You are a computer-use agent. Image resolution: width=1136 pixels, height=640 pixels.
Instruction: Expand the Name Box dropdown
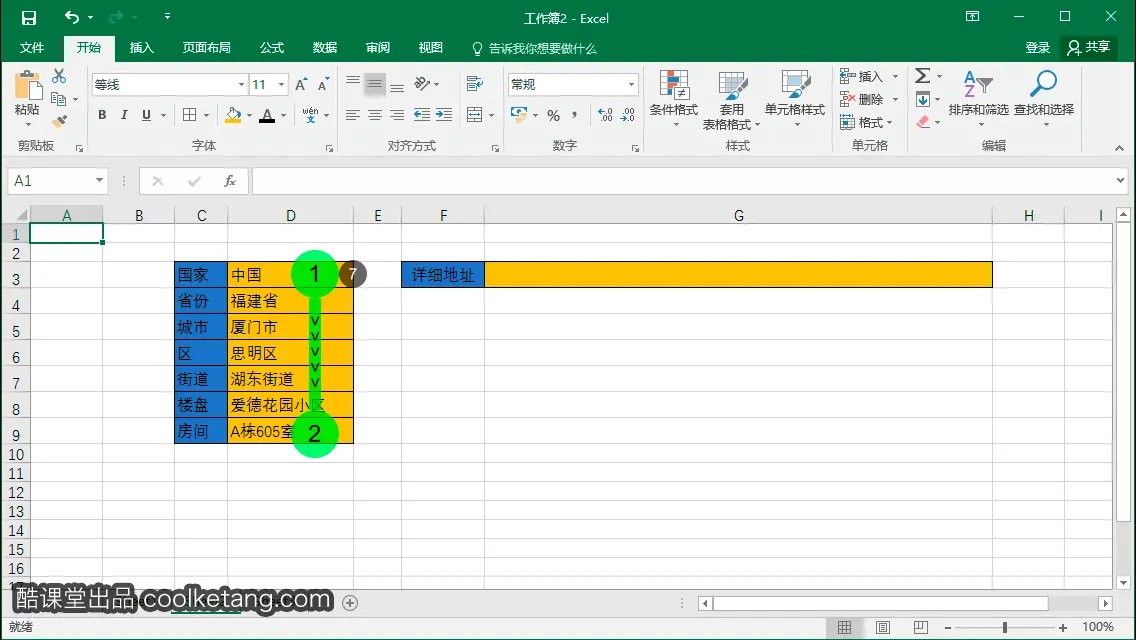[x=99, y=180]
